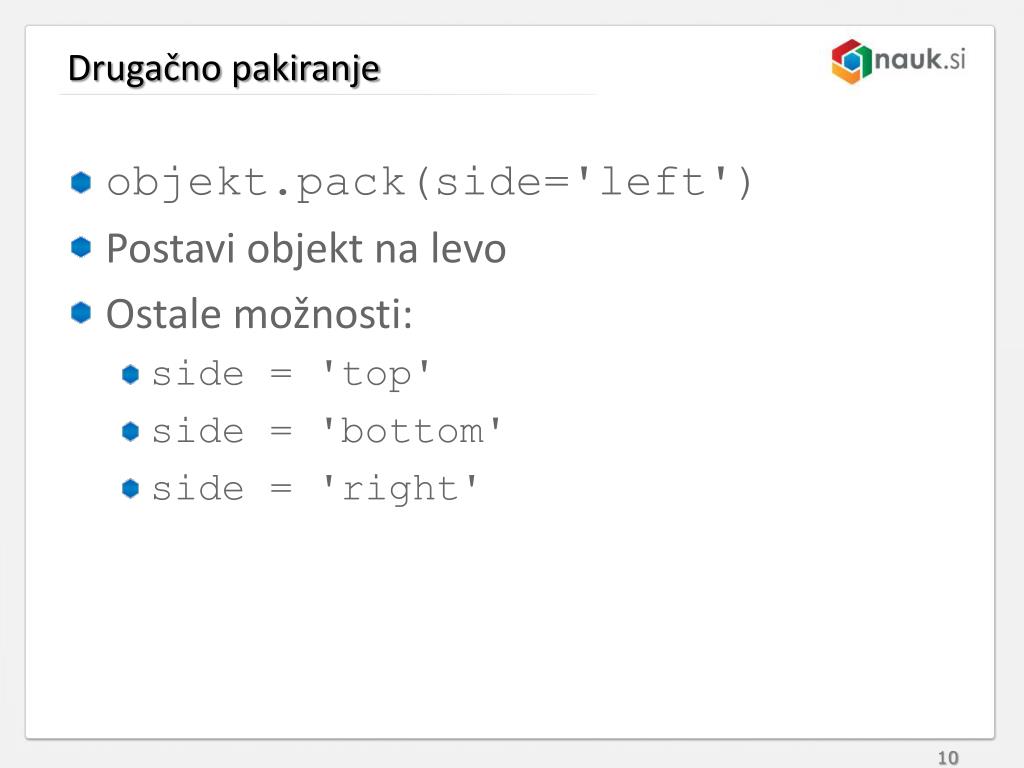The image size is (1024, 768).
Task: Click the empty area of the slide body
Action: tap(509, 620)
